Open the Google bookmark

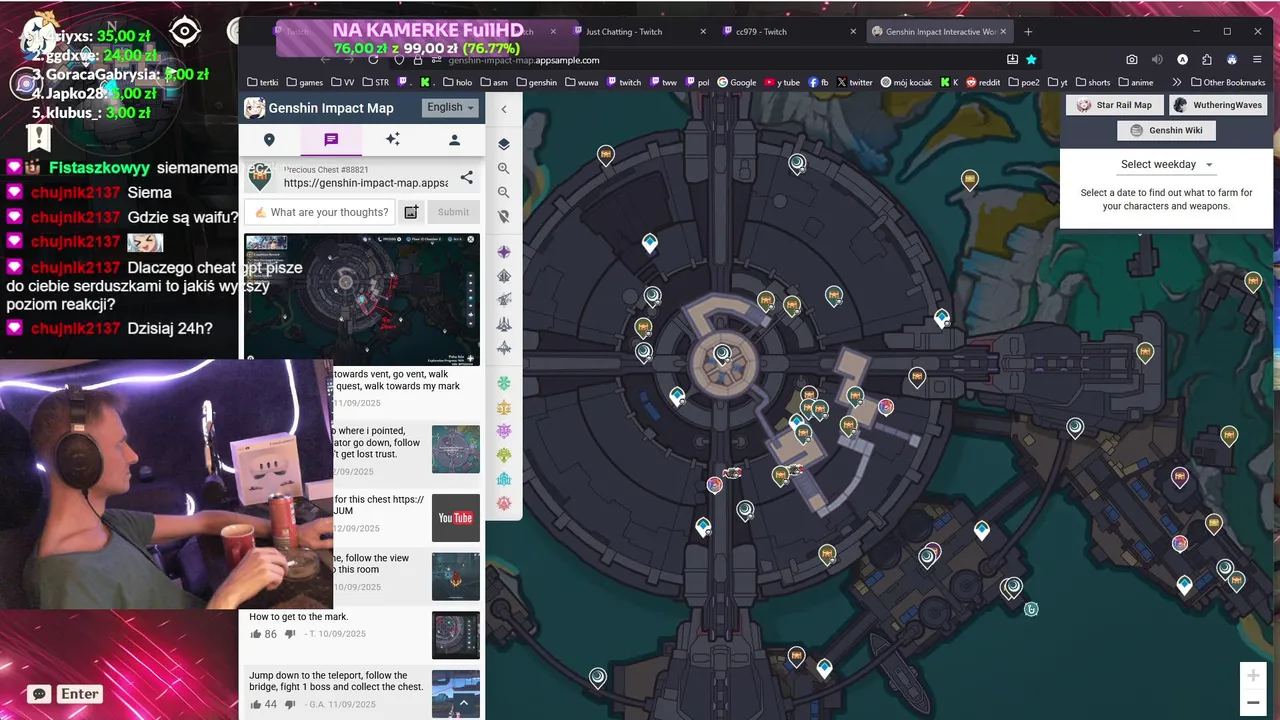pos(735,82)
